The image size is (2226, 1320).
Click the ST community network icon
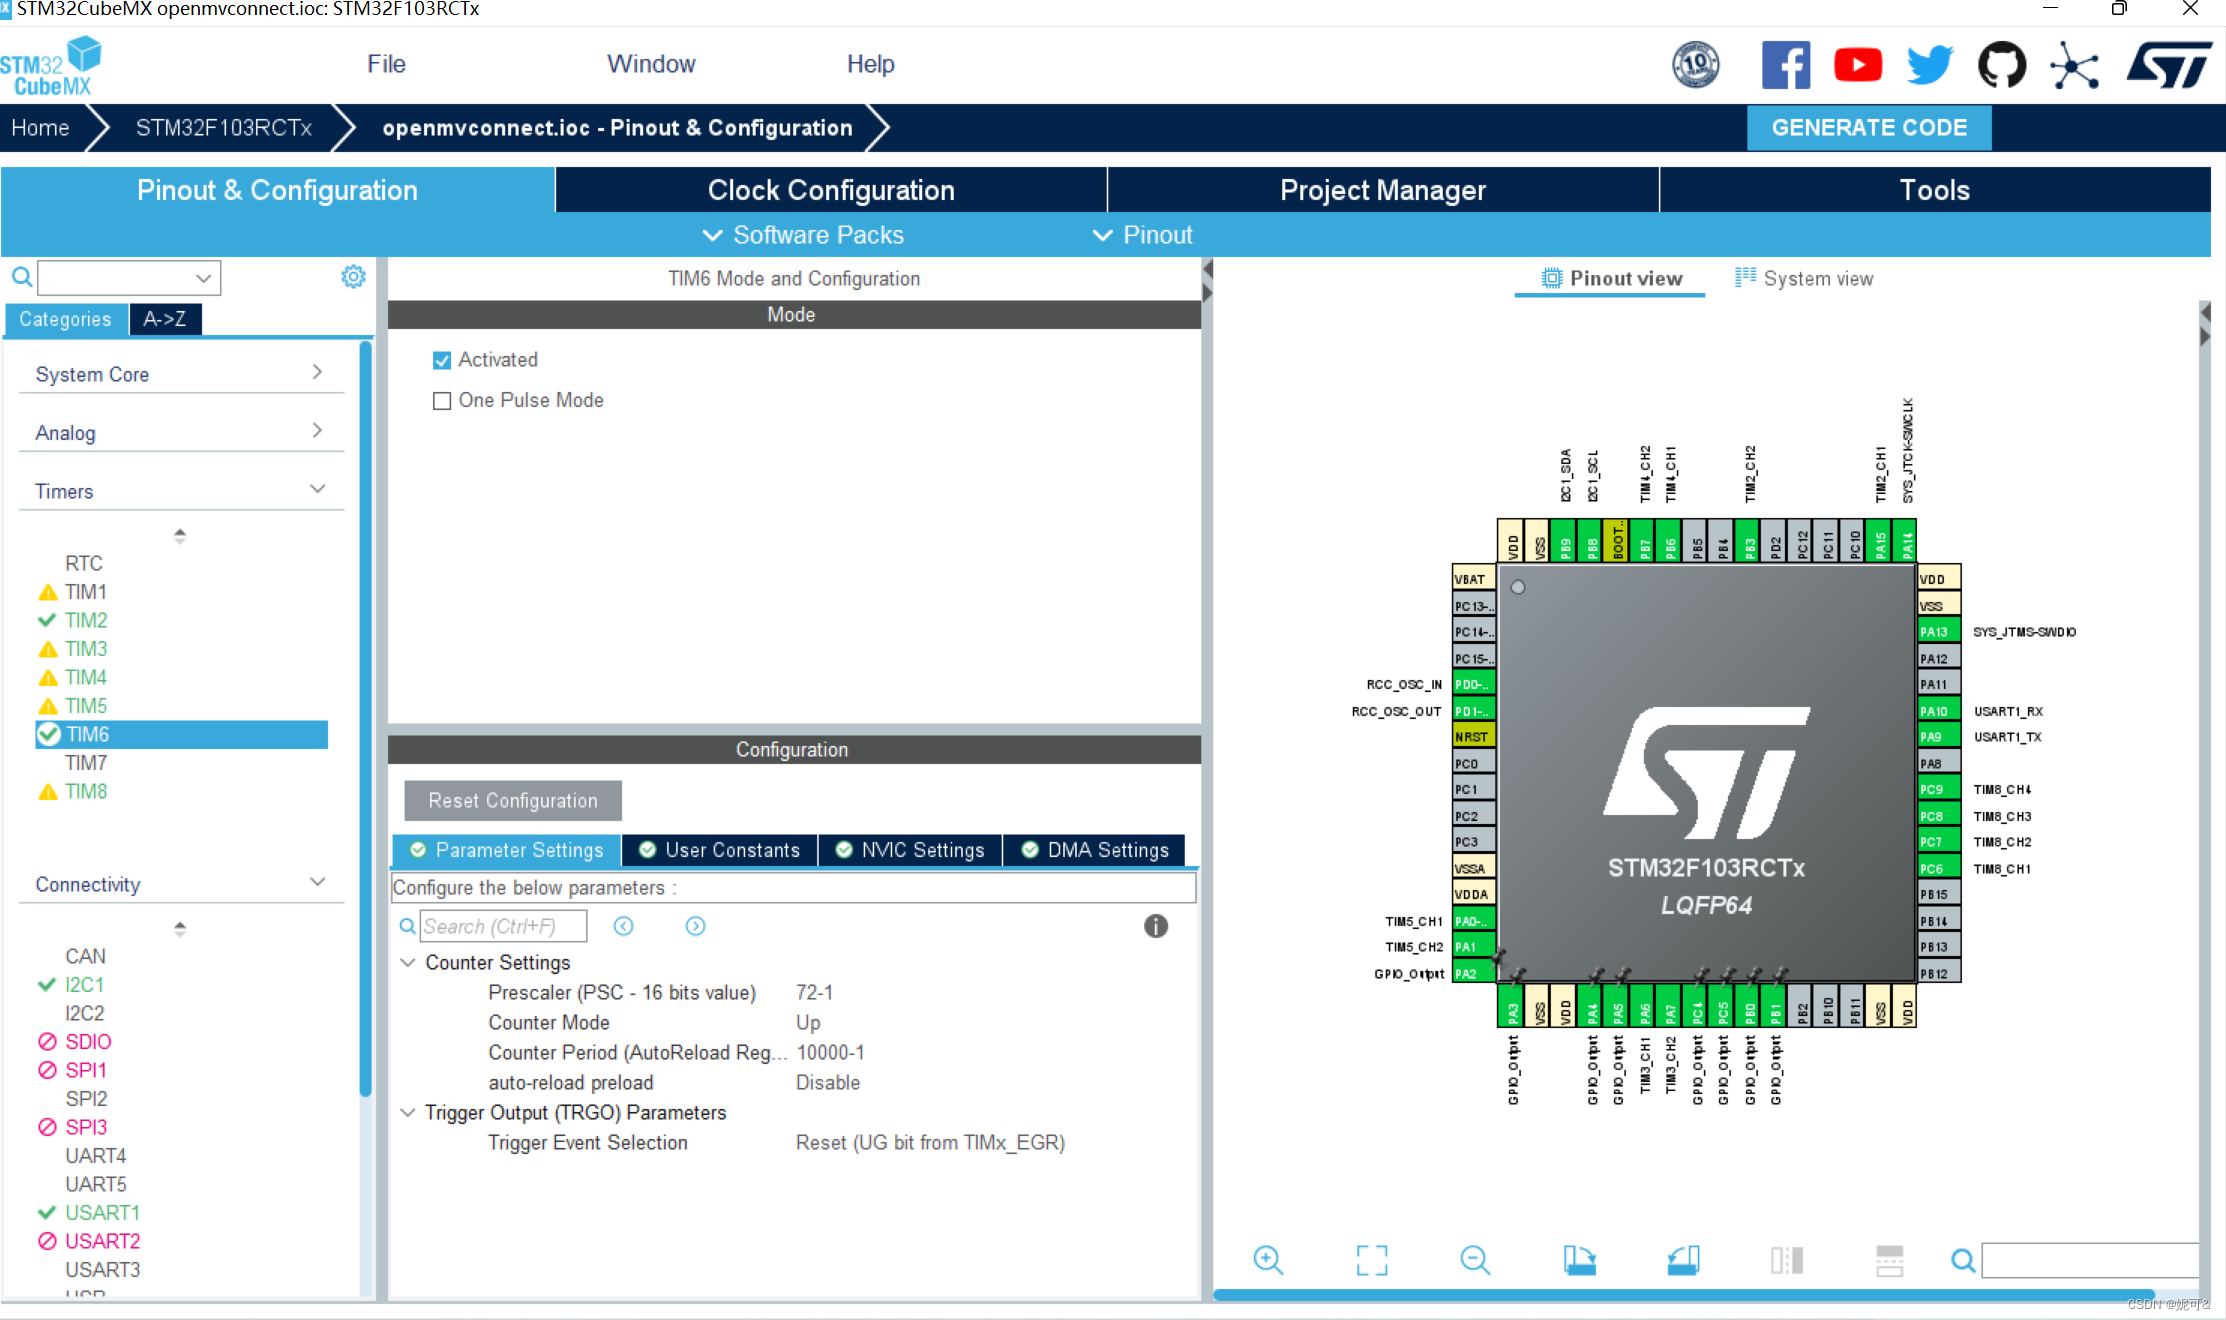(2074, 67)
